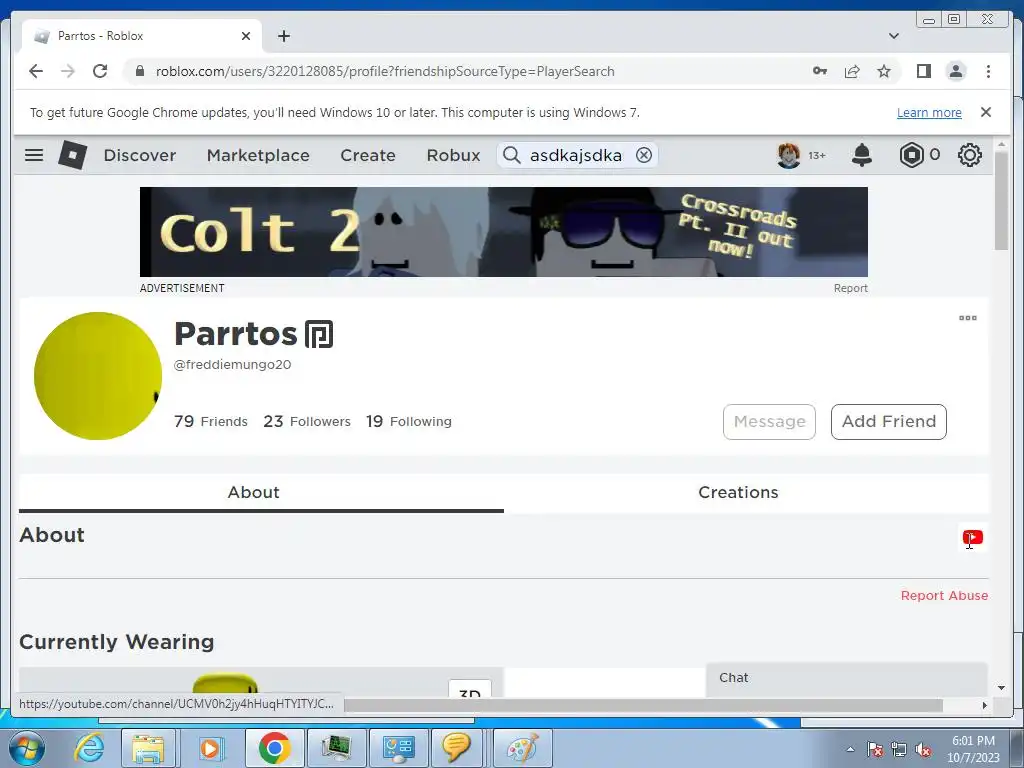Screen dimensions: 1024x768
Task: Open a new browser tab
Action: click(283, 36)
